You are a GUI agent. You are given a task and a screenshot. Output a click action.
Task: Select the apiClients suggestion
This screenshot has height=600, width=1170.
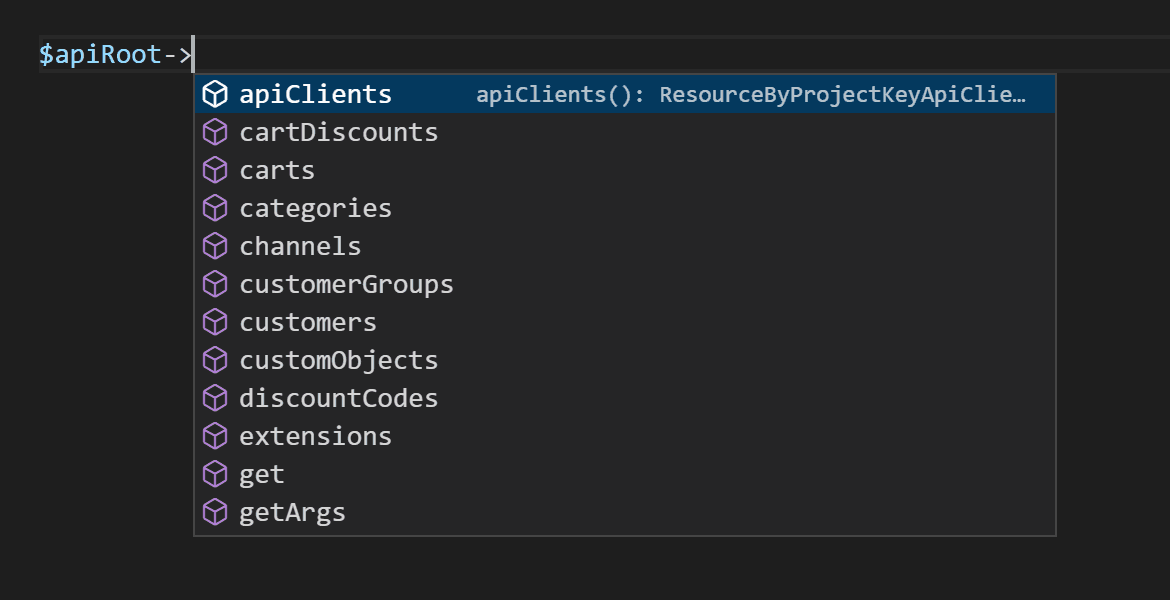pyautogui.click(x=315, y=94)
